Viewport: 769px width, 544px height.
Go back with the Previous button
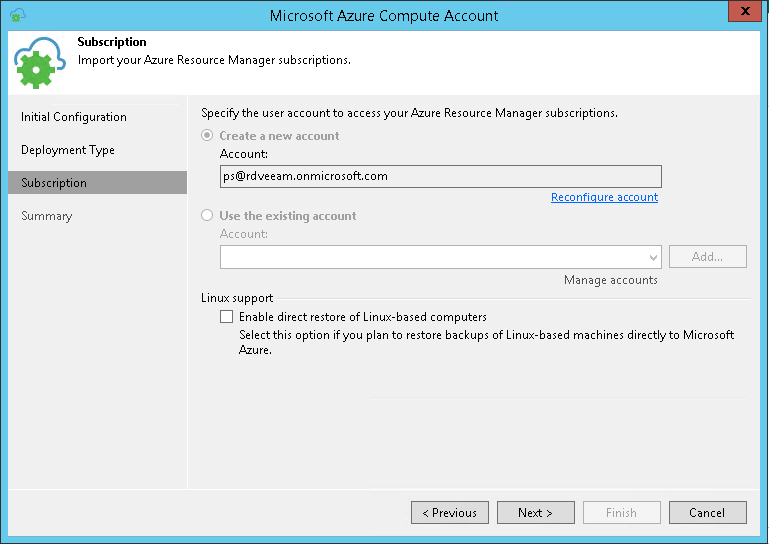click(450, 513)
